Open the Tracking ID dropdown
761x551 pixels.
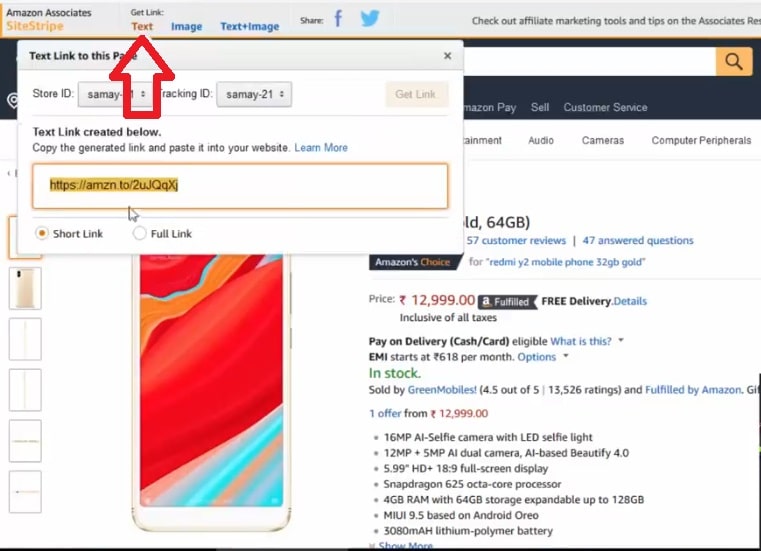click(254, 94)
